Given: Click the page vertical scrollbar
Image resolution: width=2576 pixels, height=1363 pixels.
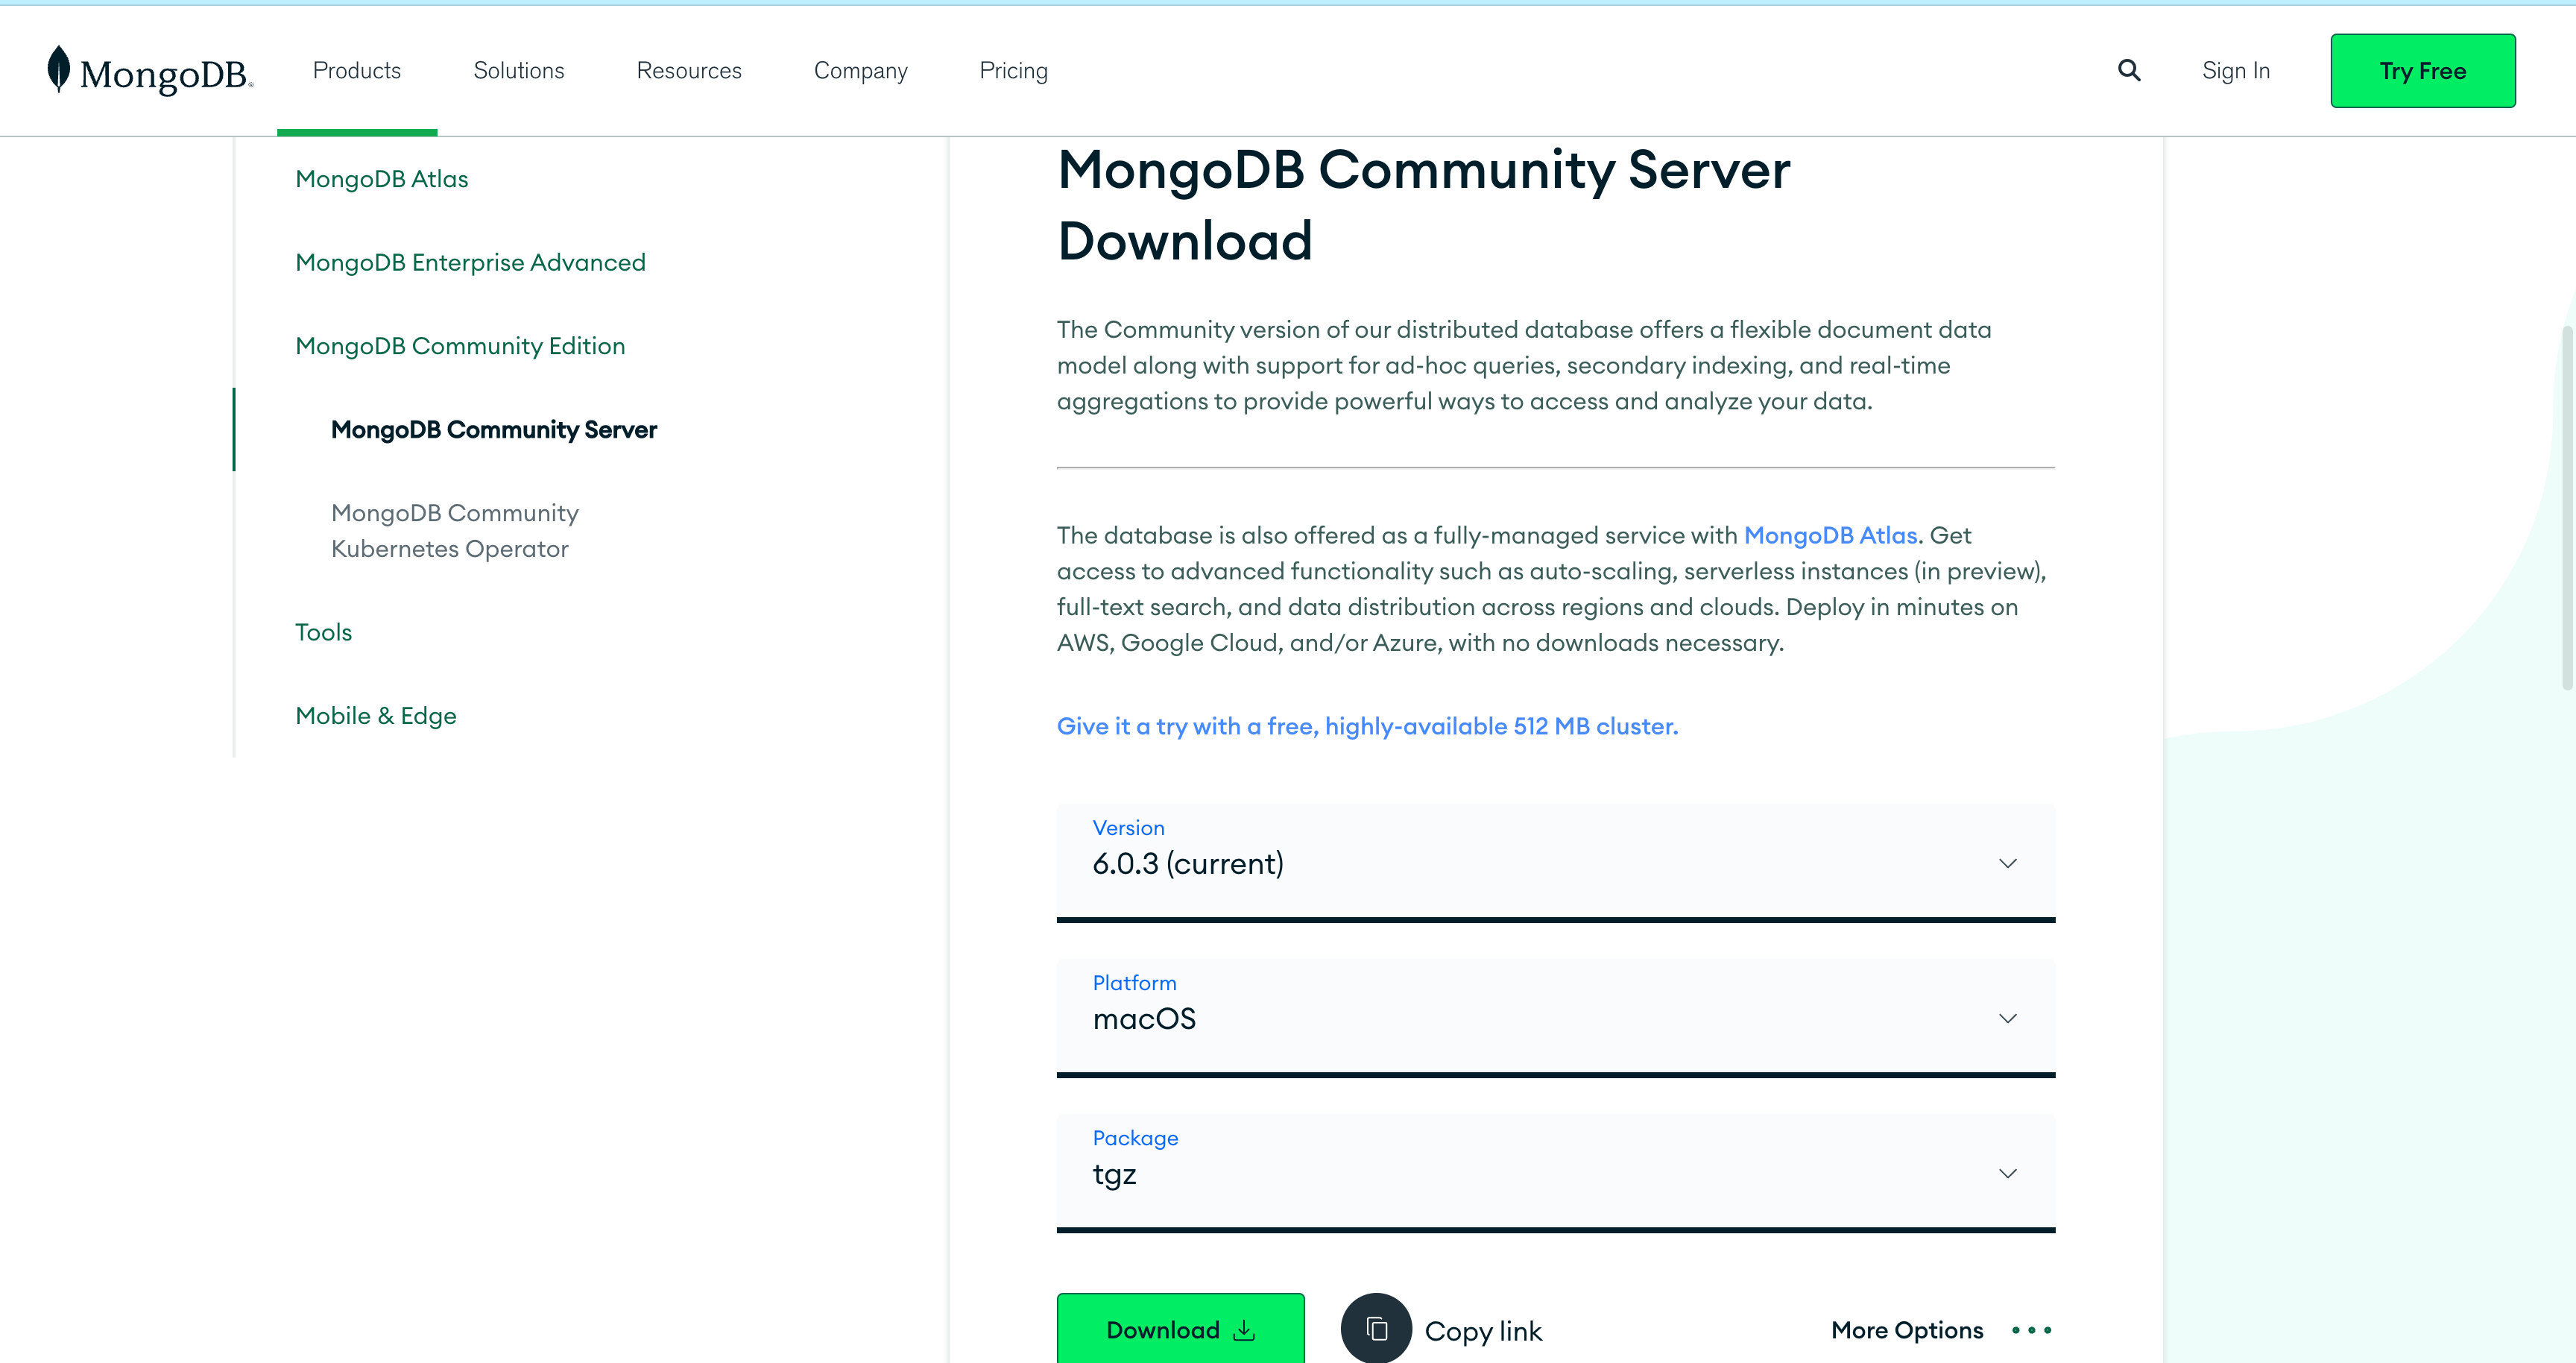Looking at the screenshot, I should coord(2567,506).
